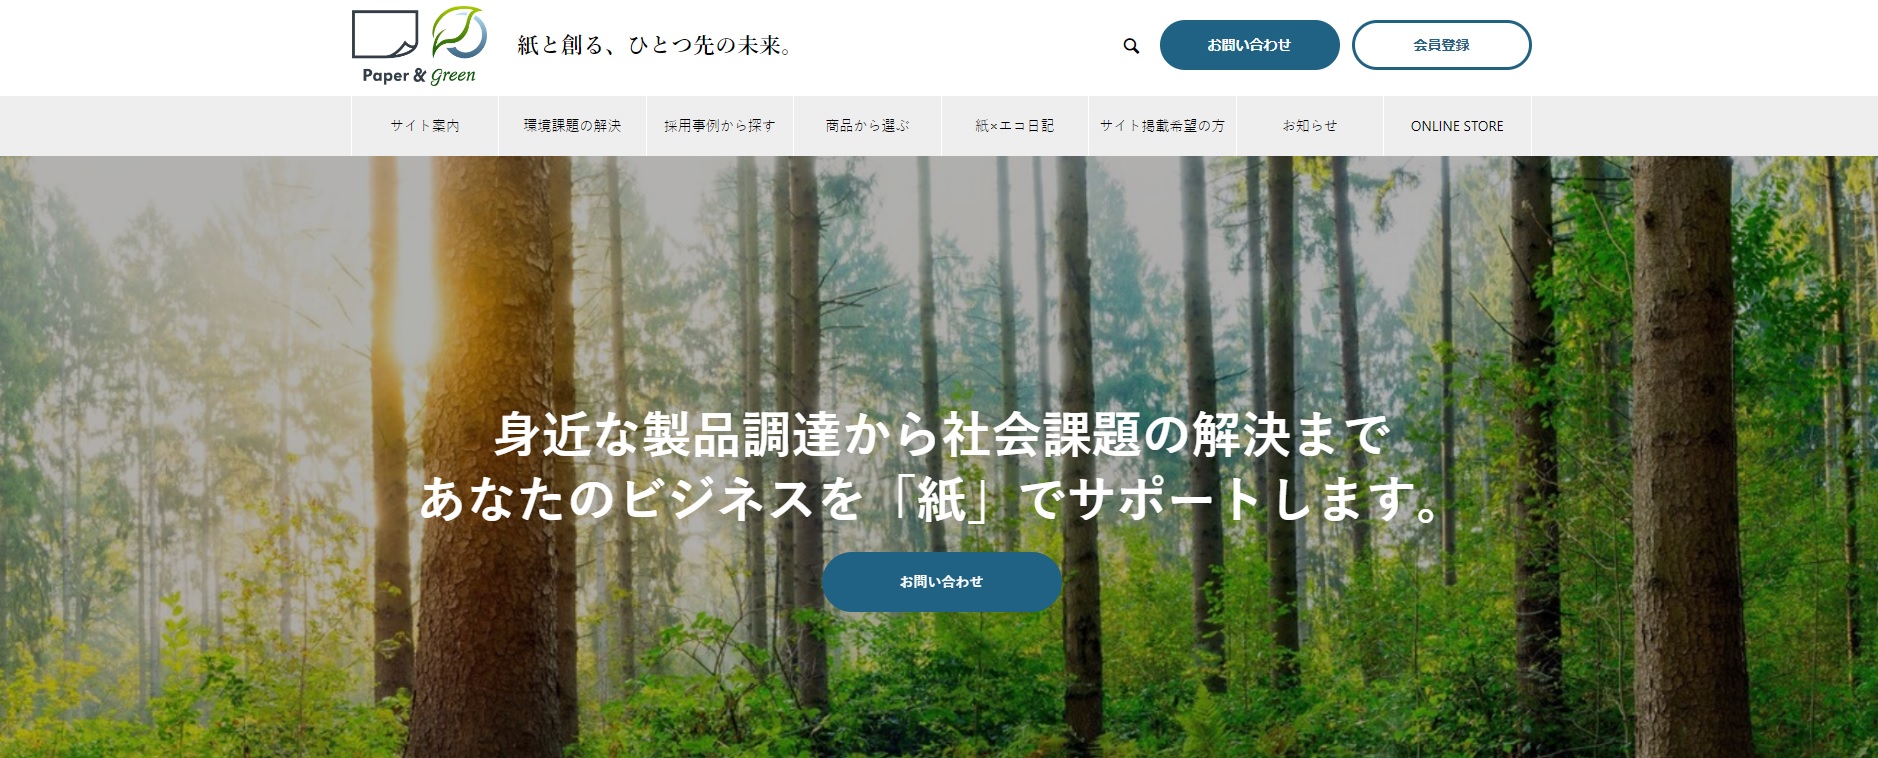Select 採用事例から探す in the navigation
1878x758 pixels.
tap(720, 126)
